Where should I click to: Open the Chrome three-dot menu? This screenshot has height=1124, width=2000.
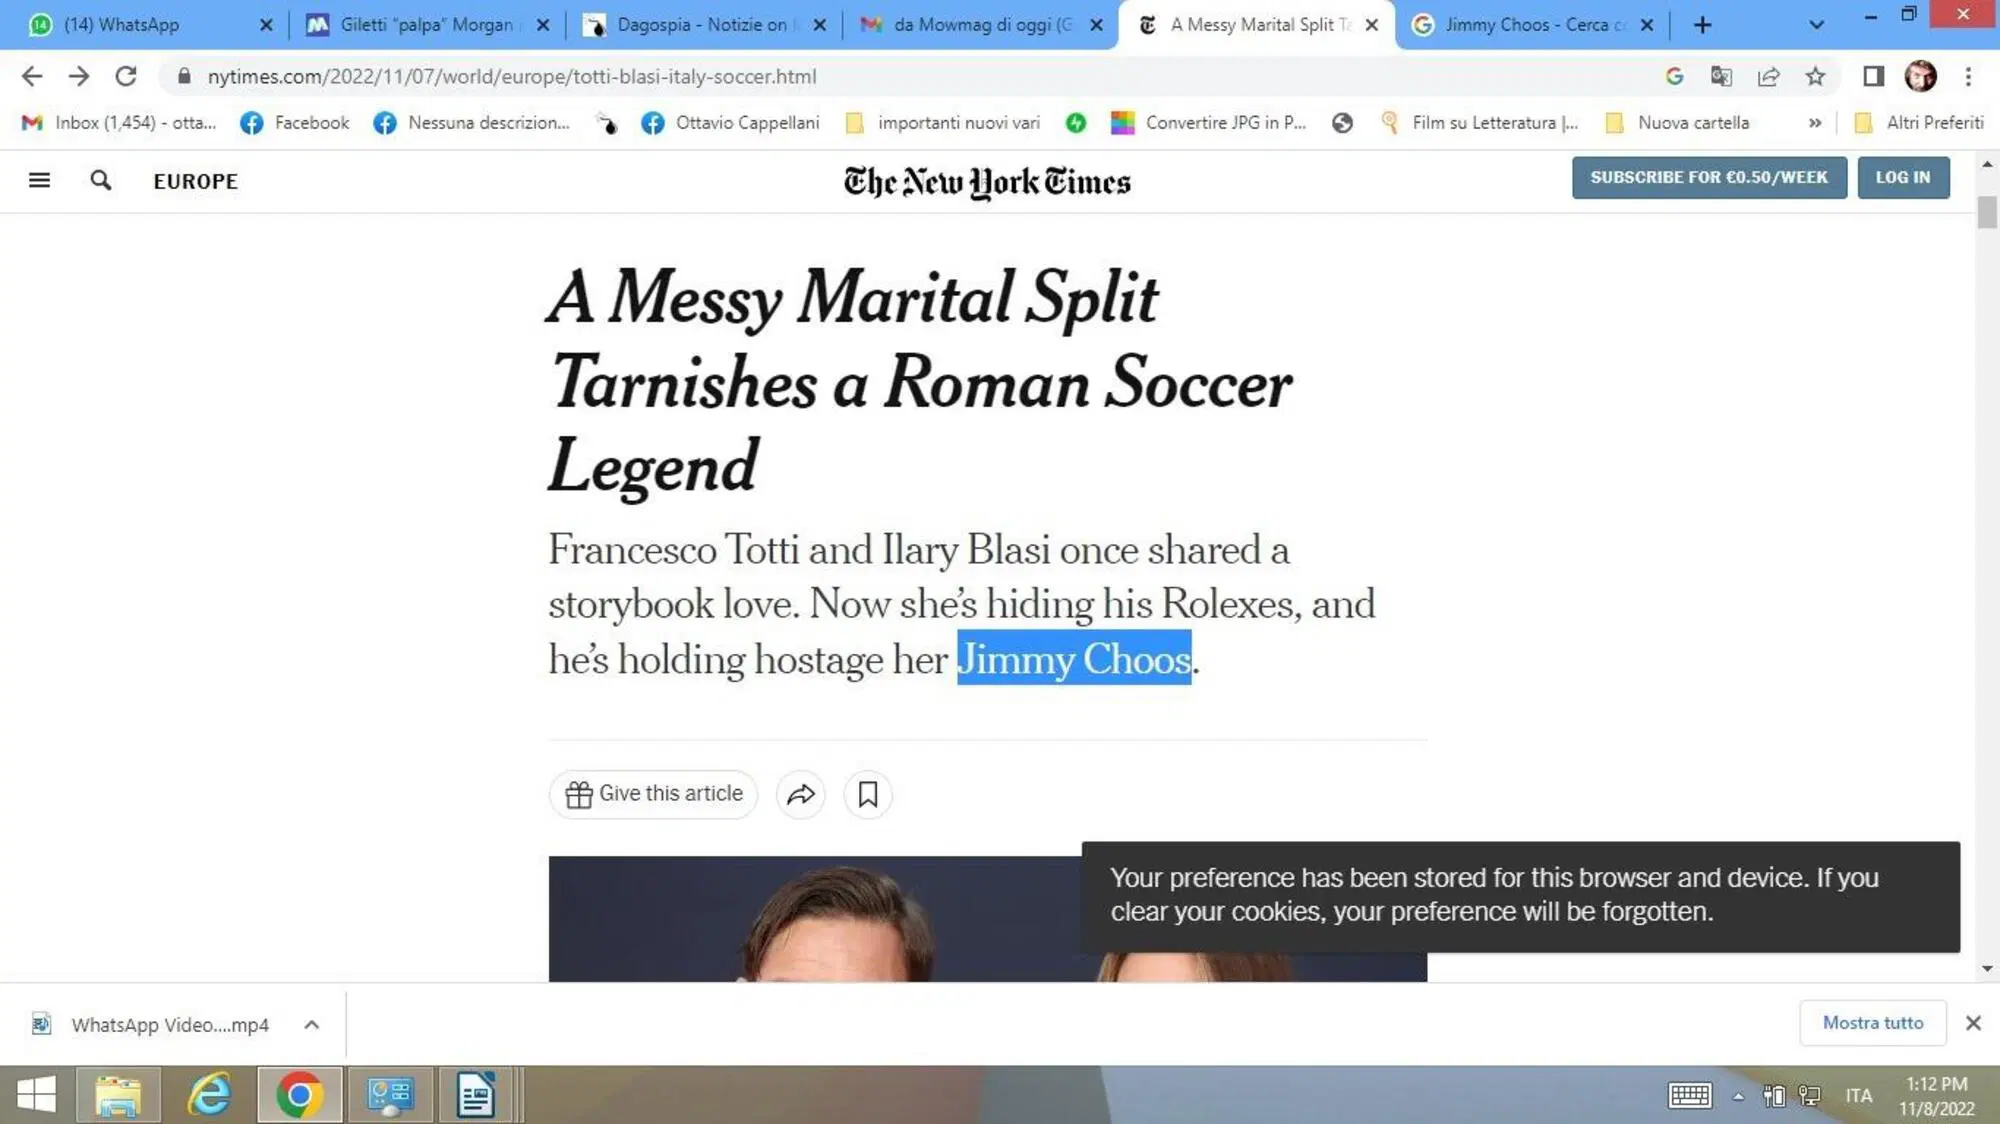pyautogui.click(x=1968, y=76)
